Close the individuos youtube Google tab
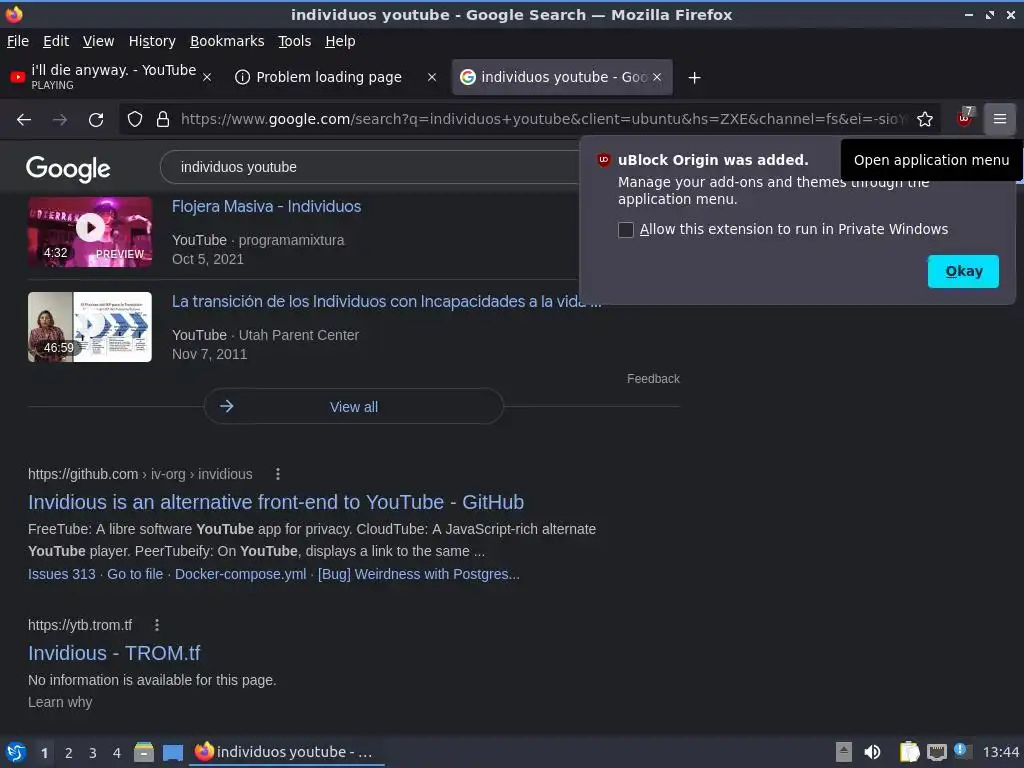This screenshot has height=768, width=1024. point(657,77)
